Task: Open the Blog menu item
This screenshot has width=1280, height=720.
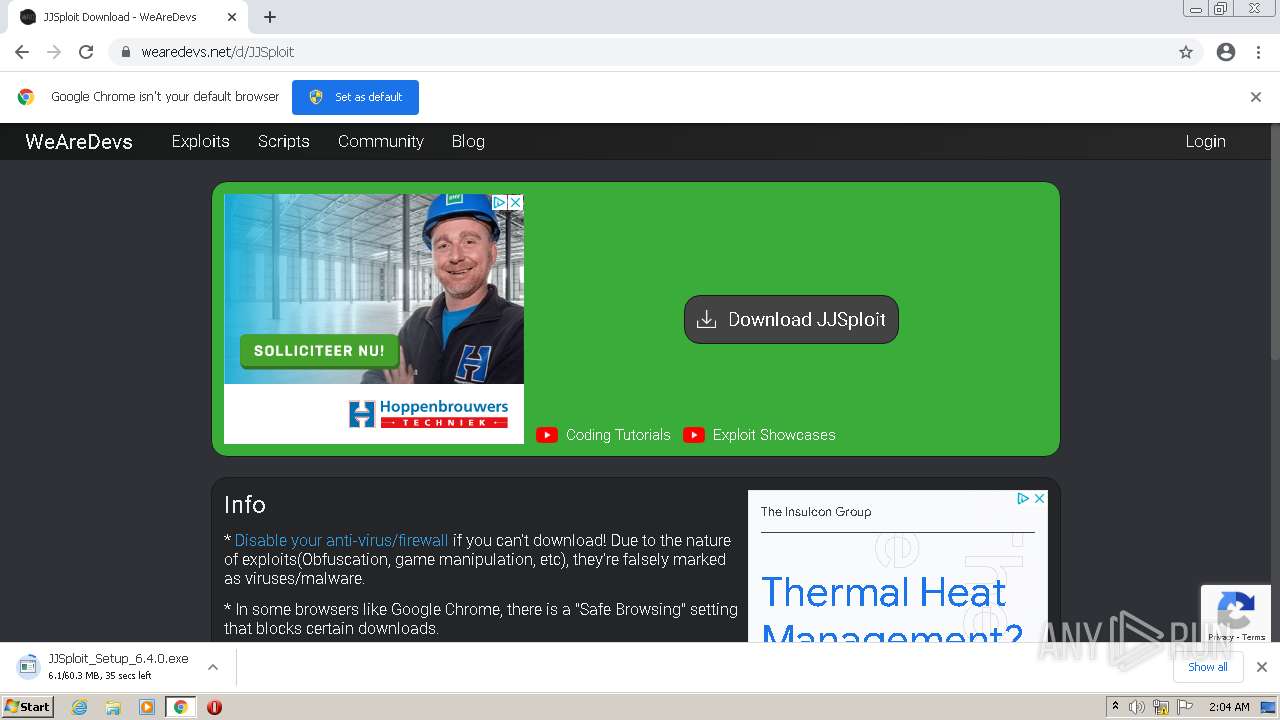Action: click(468, 141)
